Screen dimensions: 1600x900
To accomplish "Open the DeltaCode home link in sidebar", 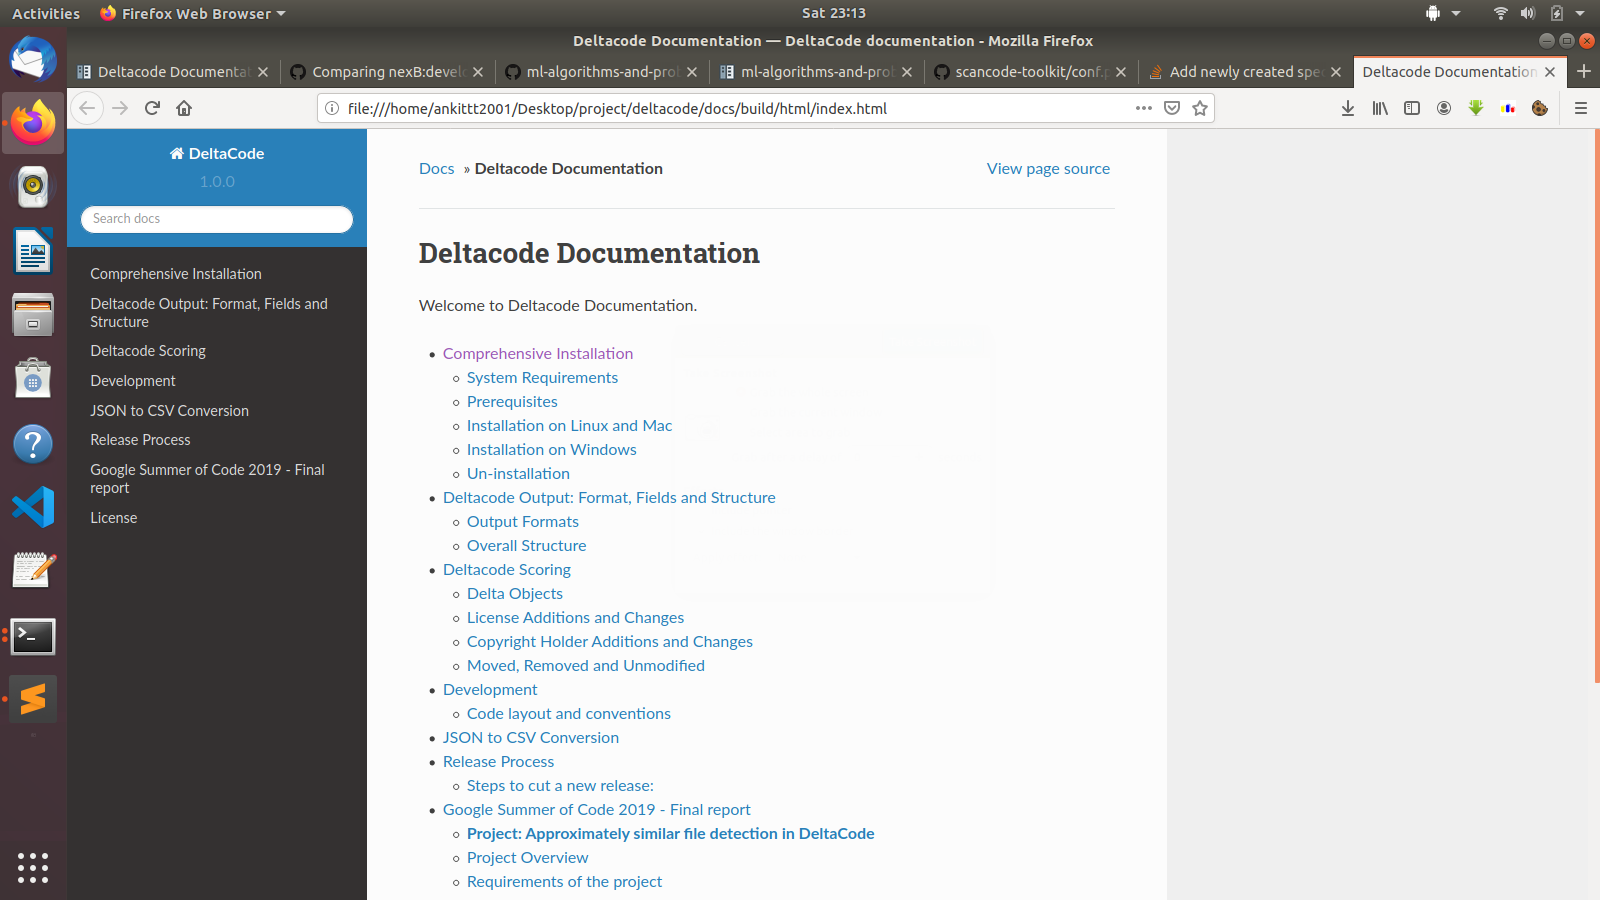I will pyautogui.click(x=217, y=153).
